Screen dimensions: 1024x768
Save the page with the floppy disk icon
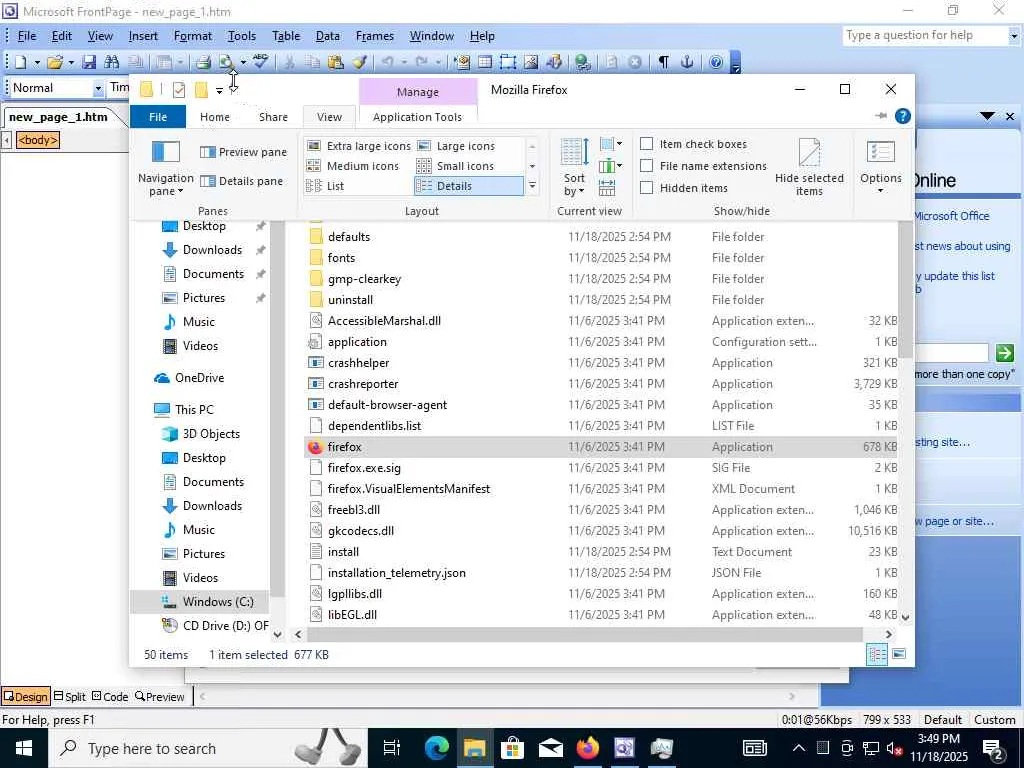tap(89, 62)
